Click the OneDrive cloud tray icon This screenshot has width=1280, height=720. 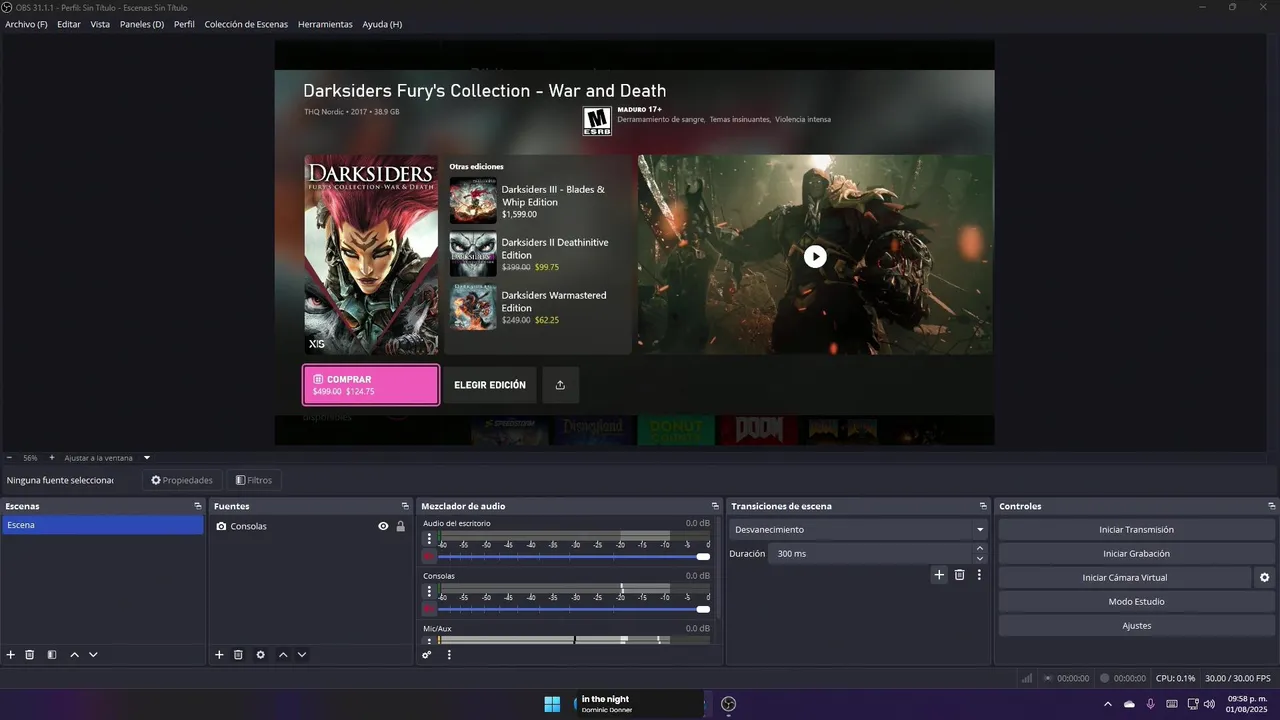click(1129, 704)
